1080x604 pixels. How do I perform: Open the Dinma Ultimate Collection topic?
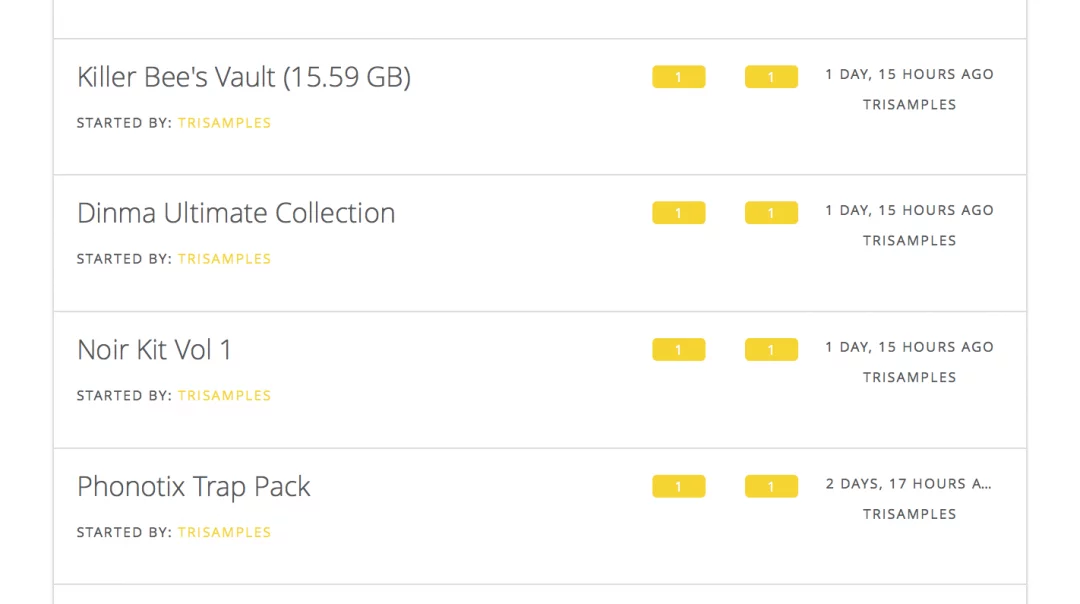click(x=236, y=213)
